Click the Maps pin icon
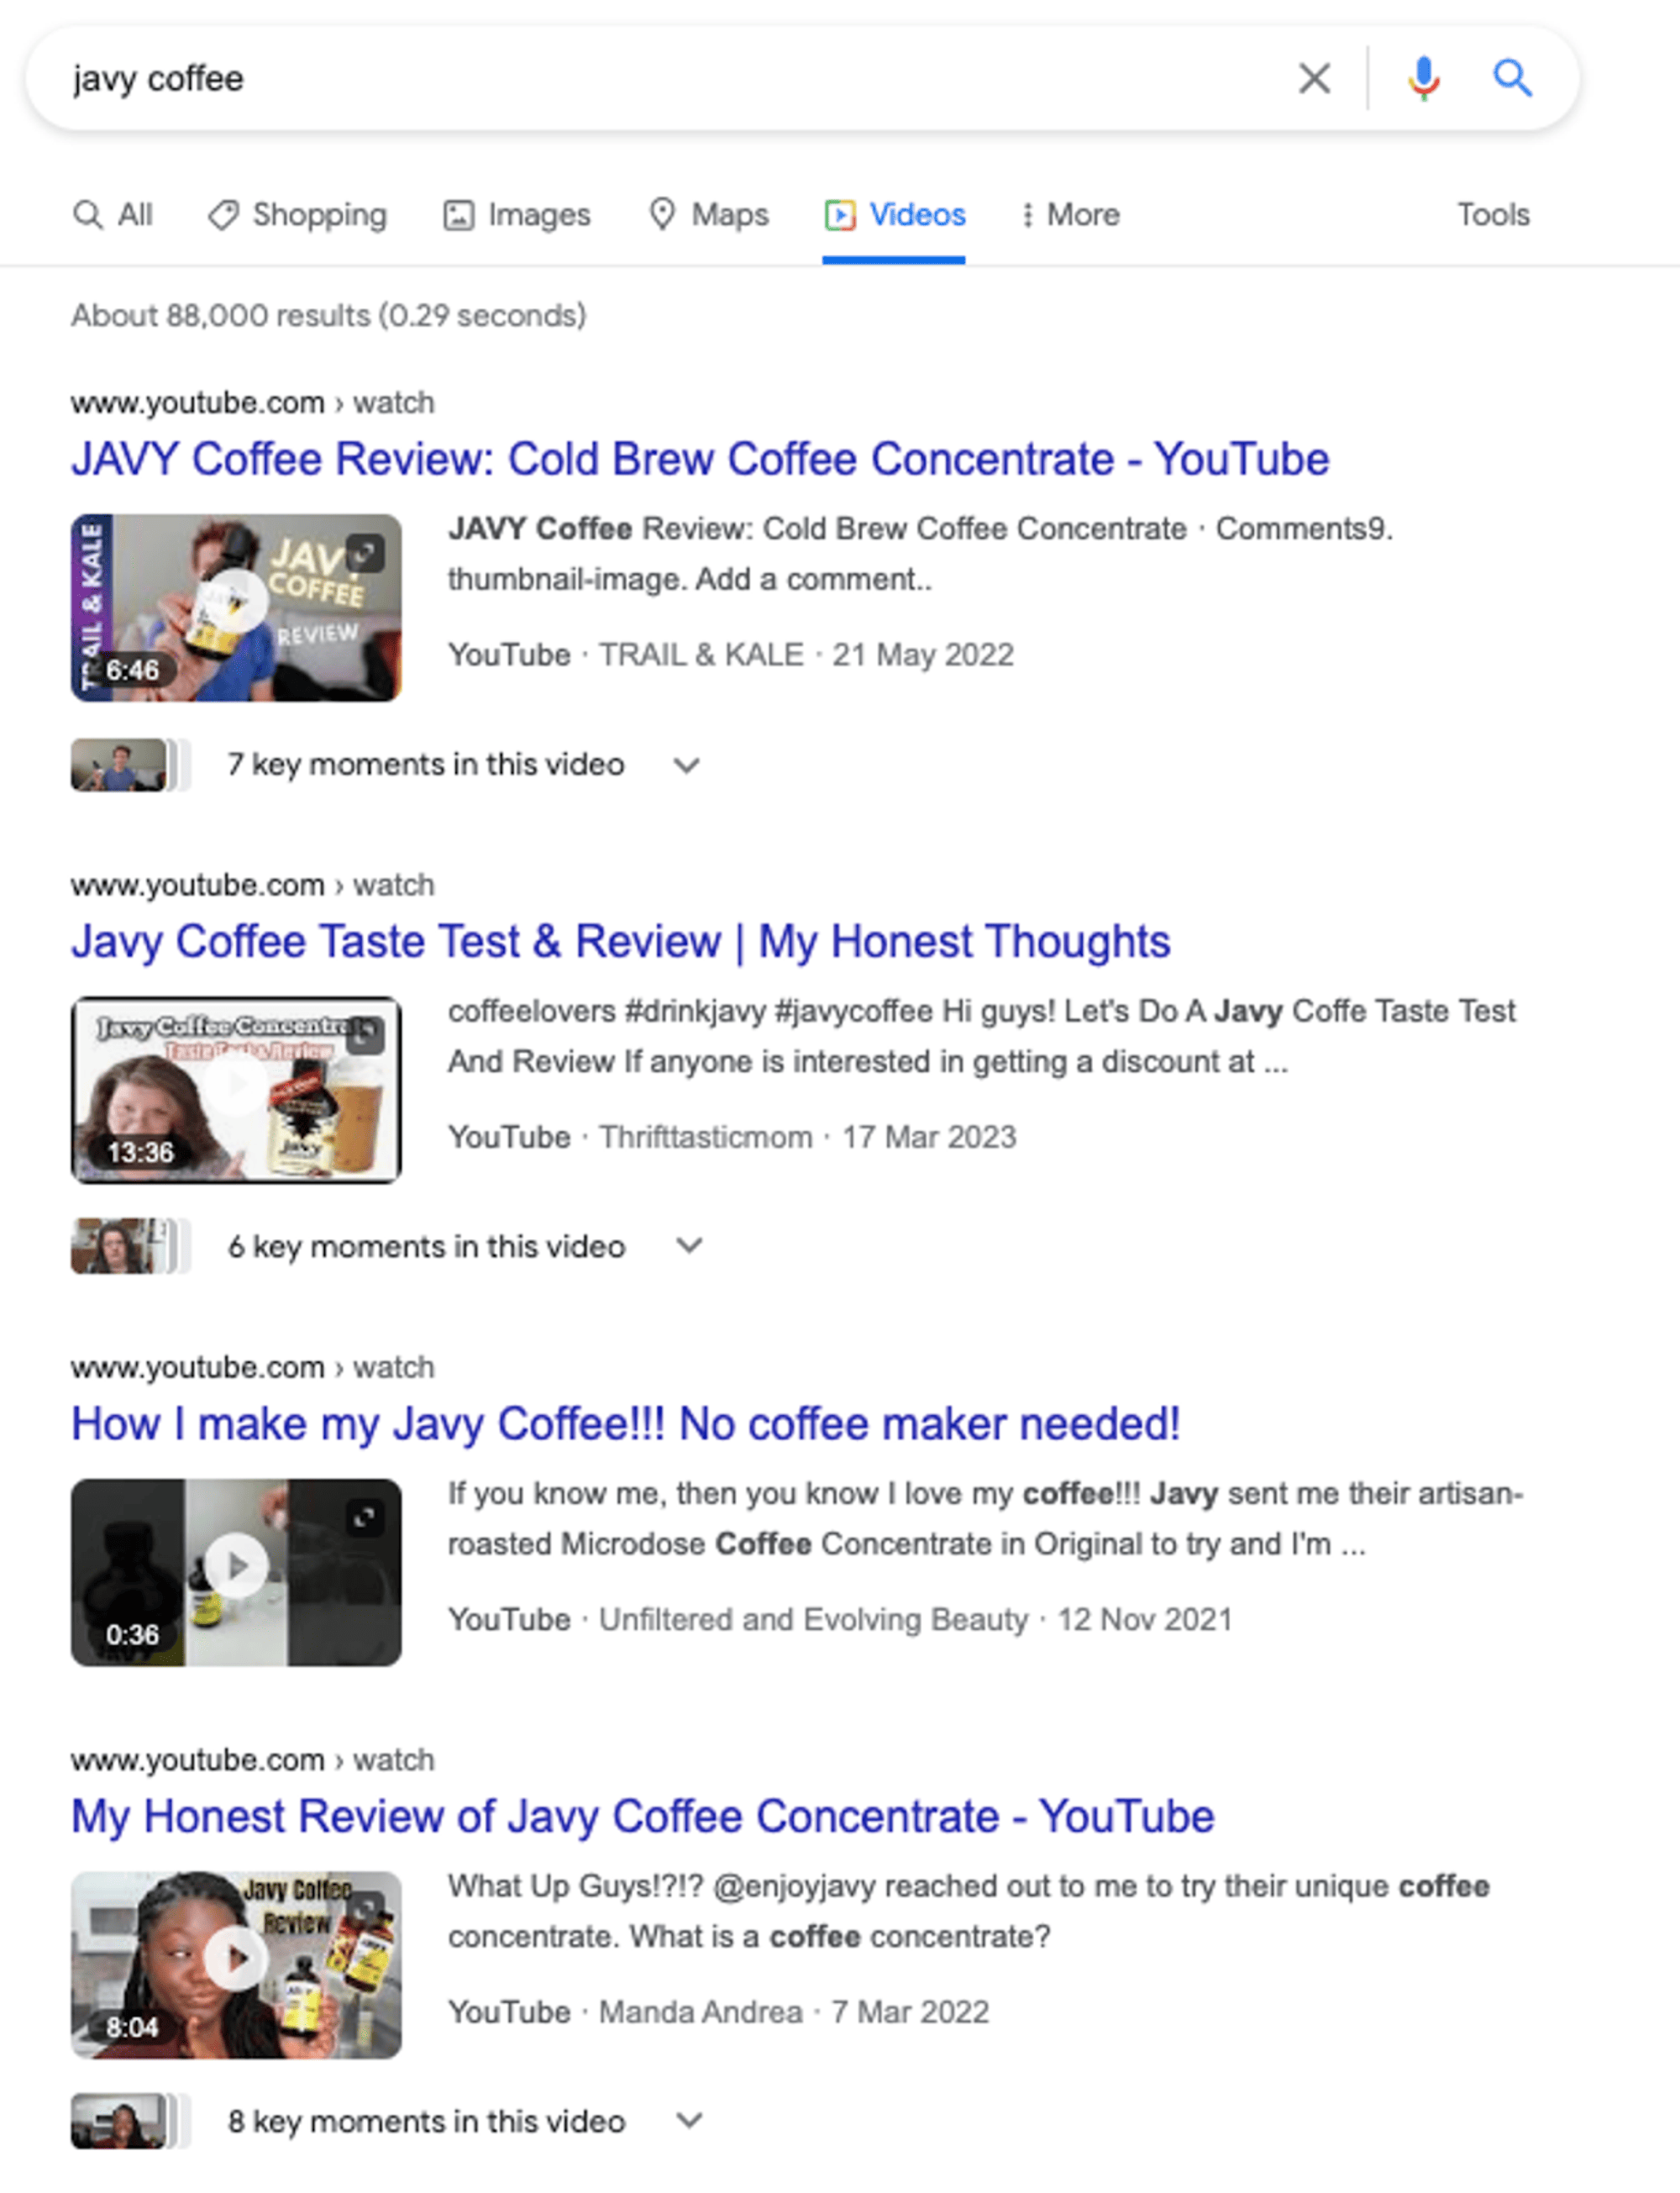 tap(662, 214)
